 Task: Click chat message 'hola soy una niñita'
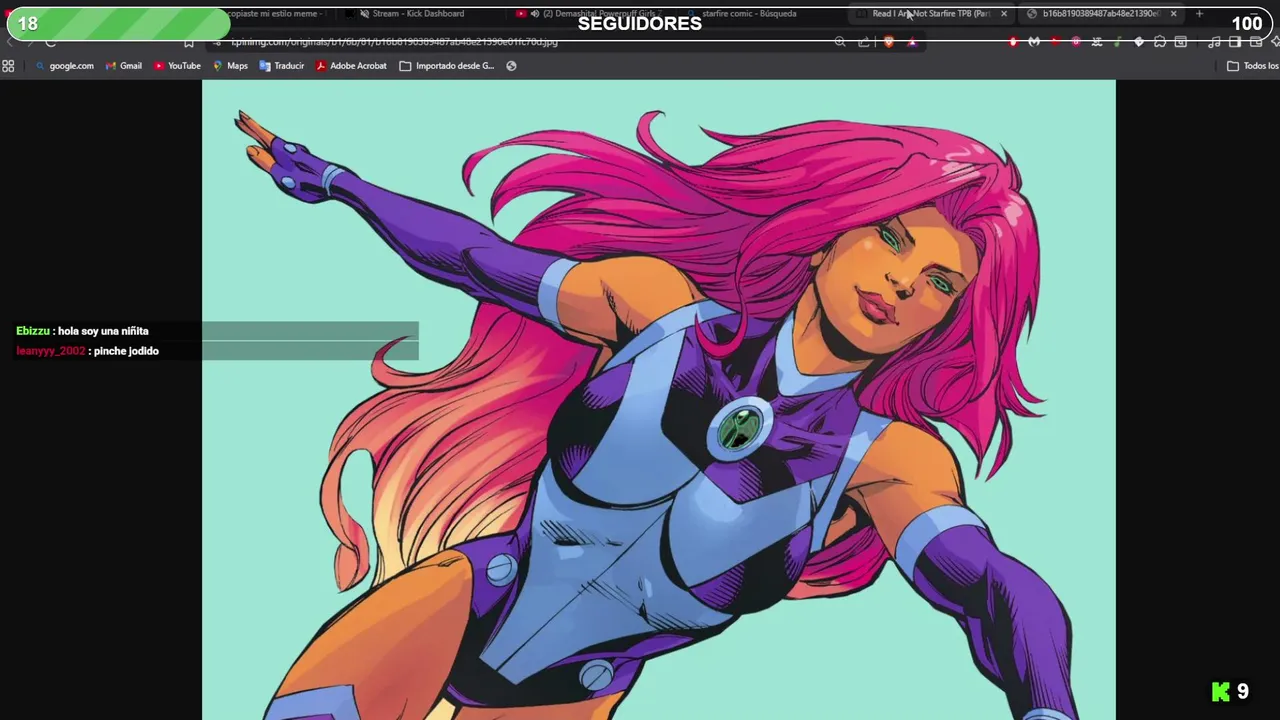click(103, 331)
